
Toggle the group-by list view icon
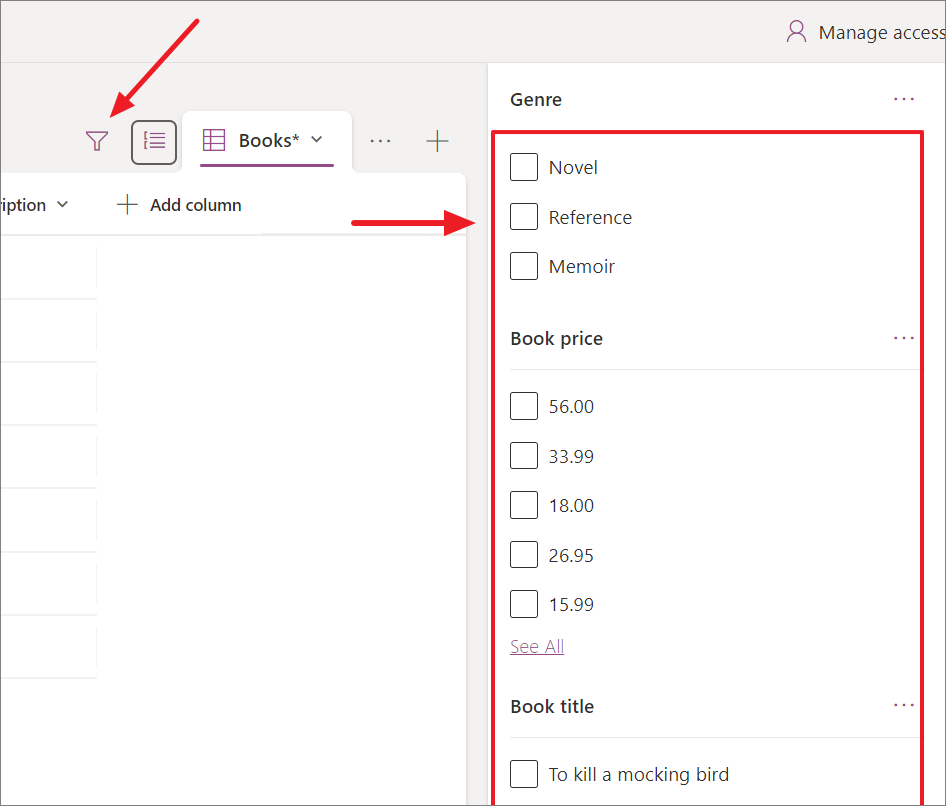tap(154, 142)
